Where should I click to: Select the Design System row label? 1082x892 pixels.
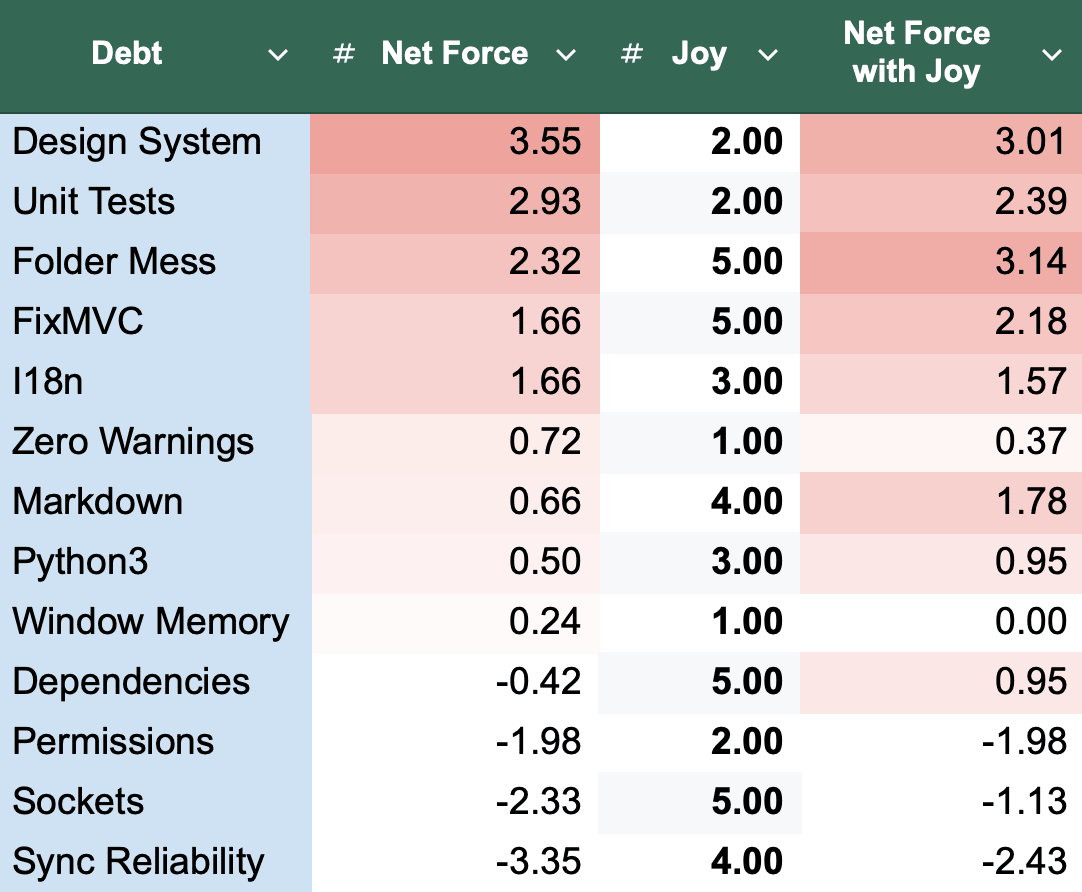(x=137, y=142)
